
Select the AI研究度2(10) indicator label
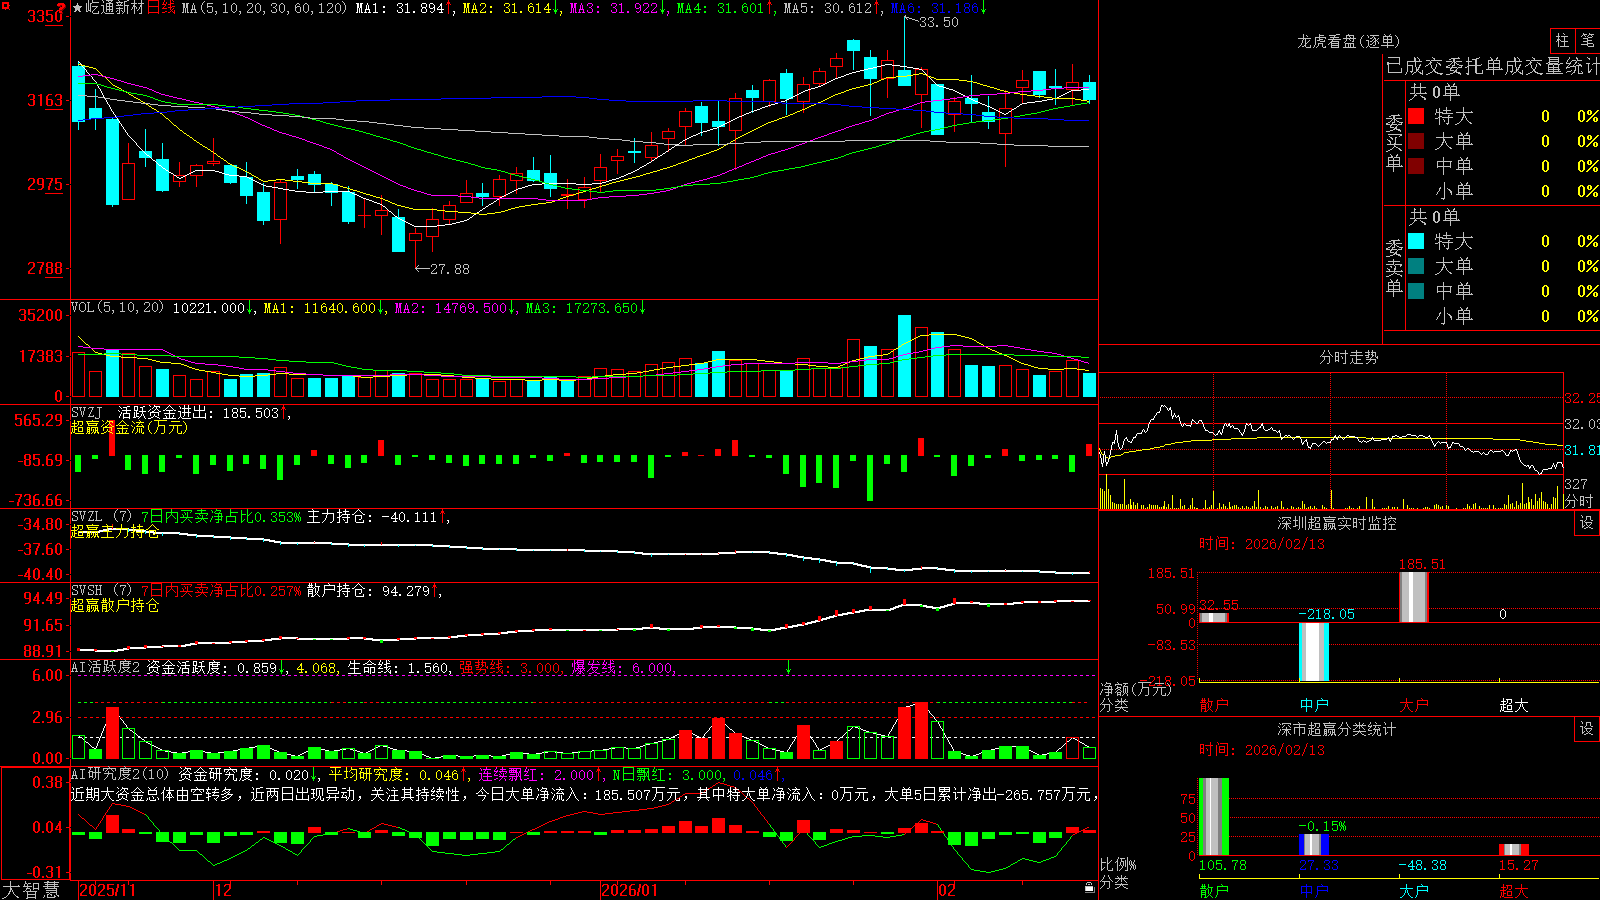click(x=121, y=775)
